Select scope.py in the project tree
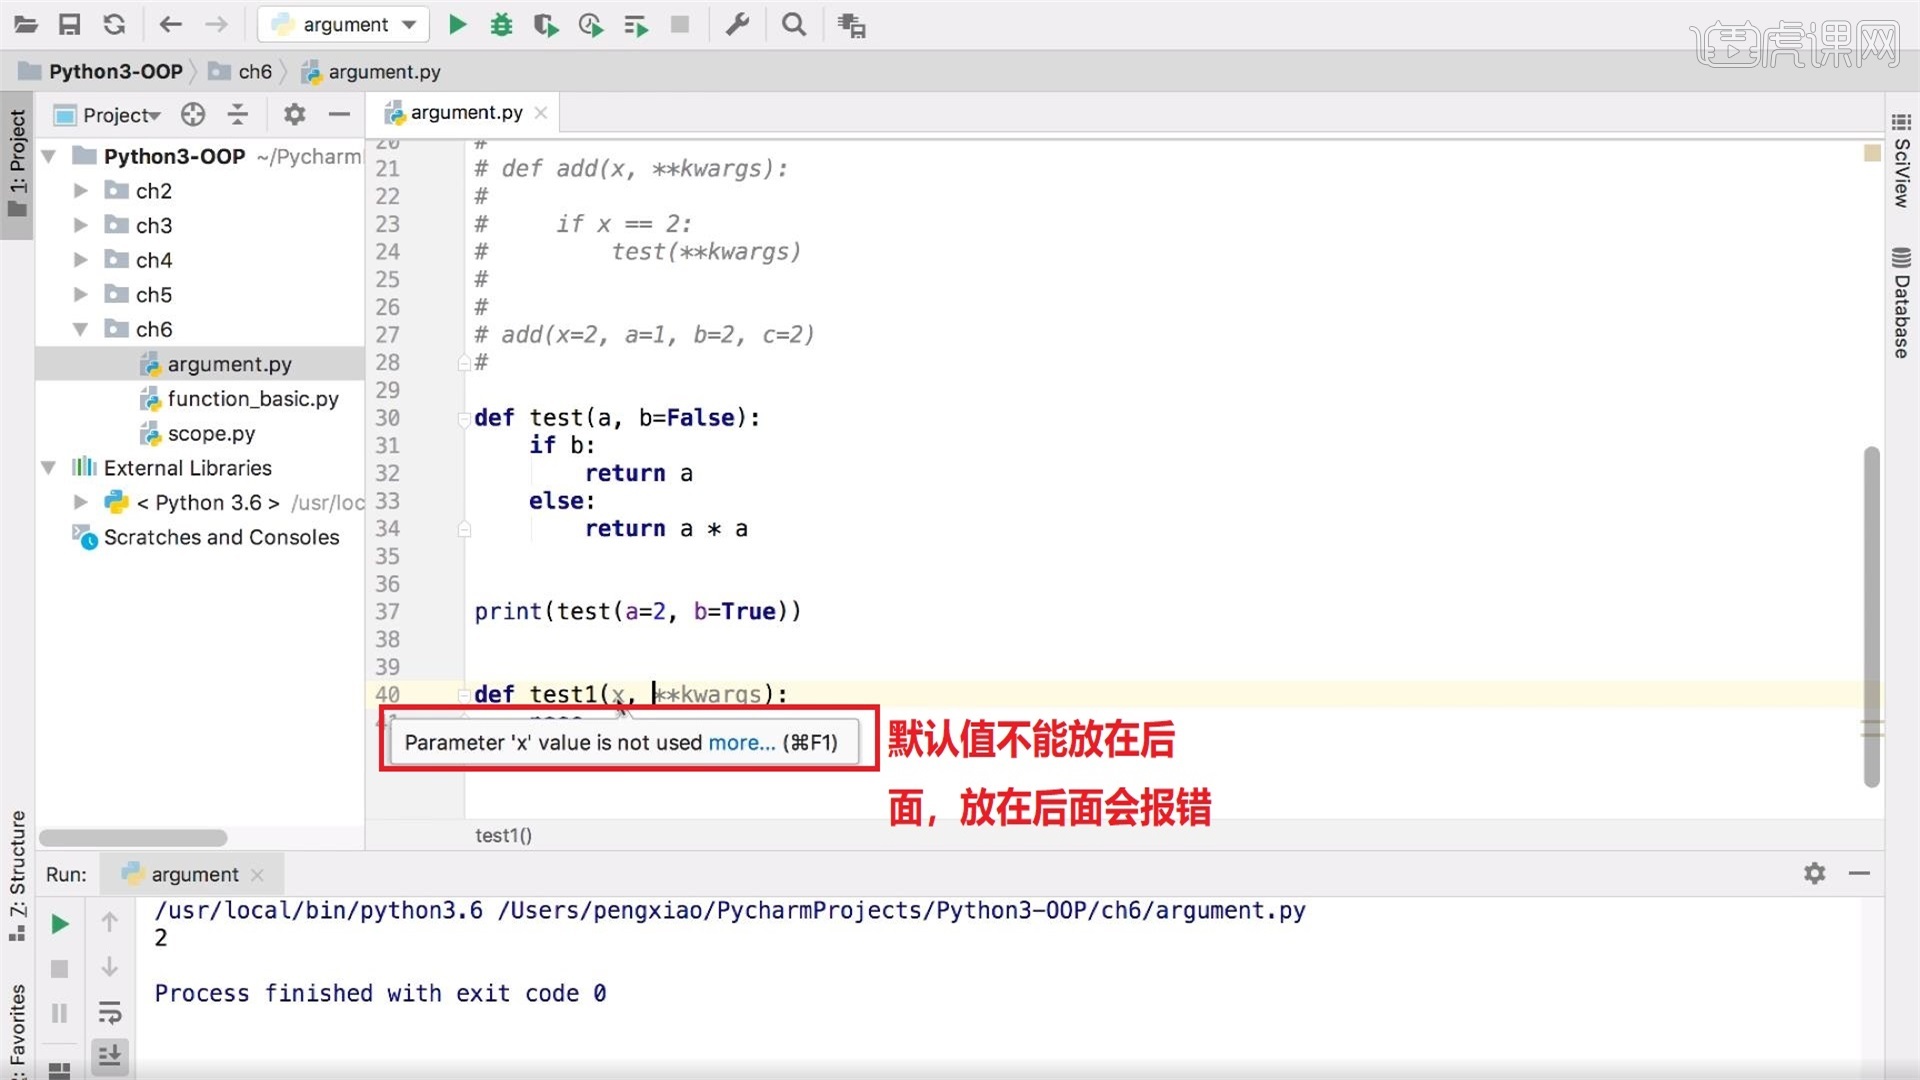 coord(210,433)
